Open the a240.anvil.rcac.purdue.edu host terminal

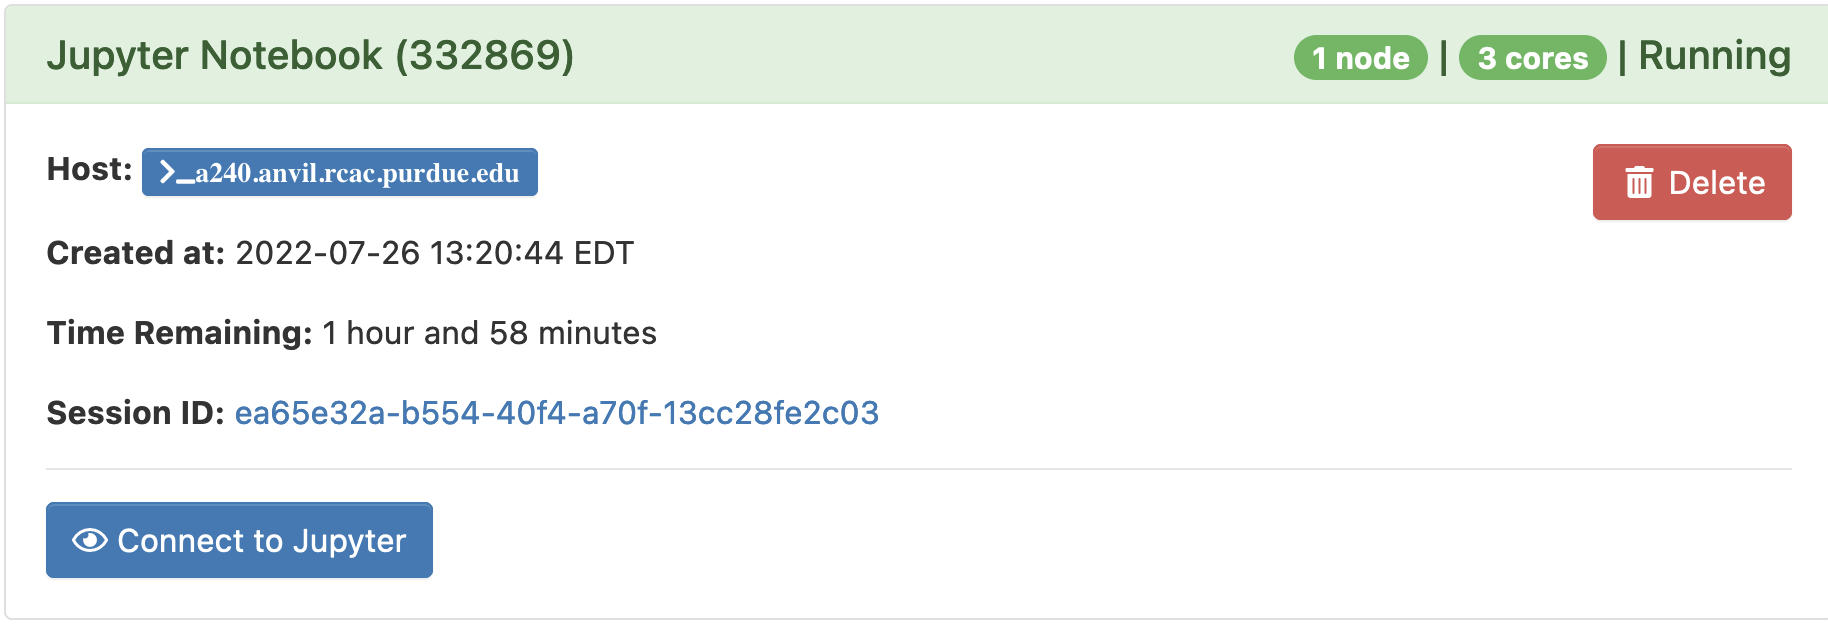coord(340,171)
